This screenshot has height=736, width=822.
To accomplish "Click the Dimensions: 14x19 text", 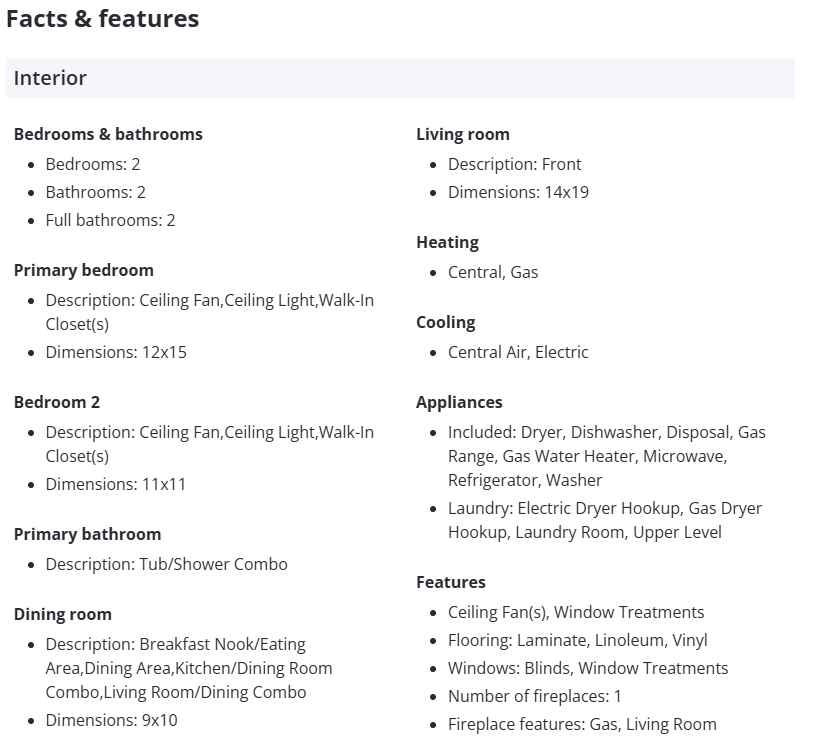I will (x=518, y=192).
